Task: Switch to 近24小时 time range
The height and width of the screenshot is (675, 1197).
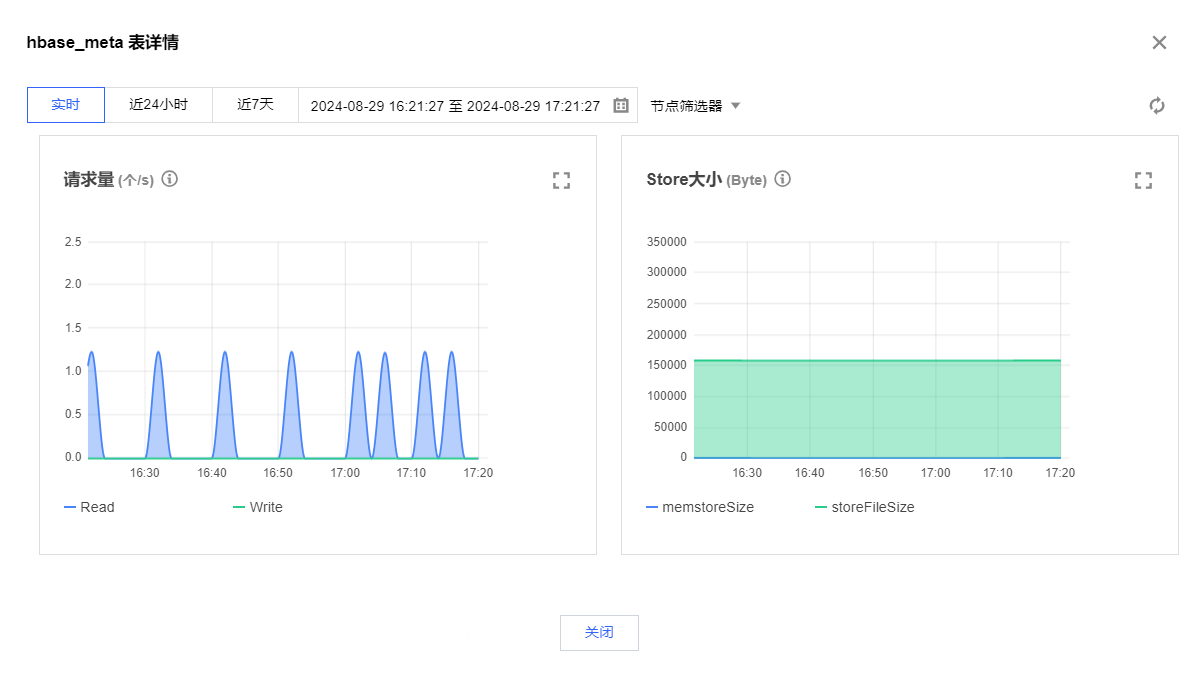Action: pyautogui.click(x=158, y=105)
